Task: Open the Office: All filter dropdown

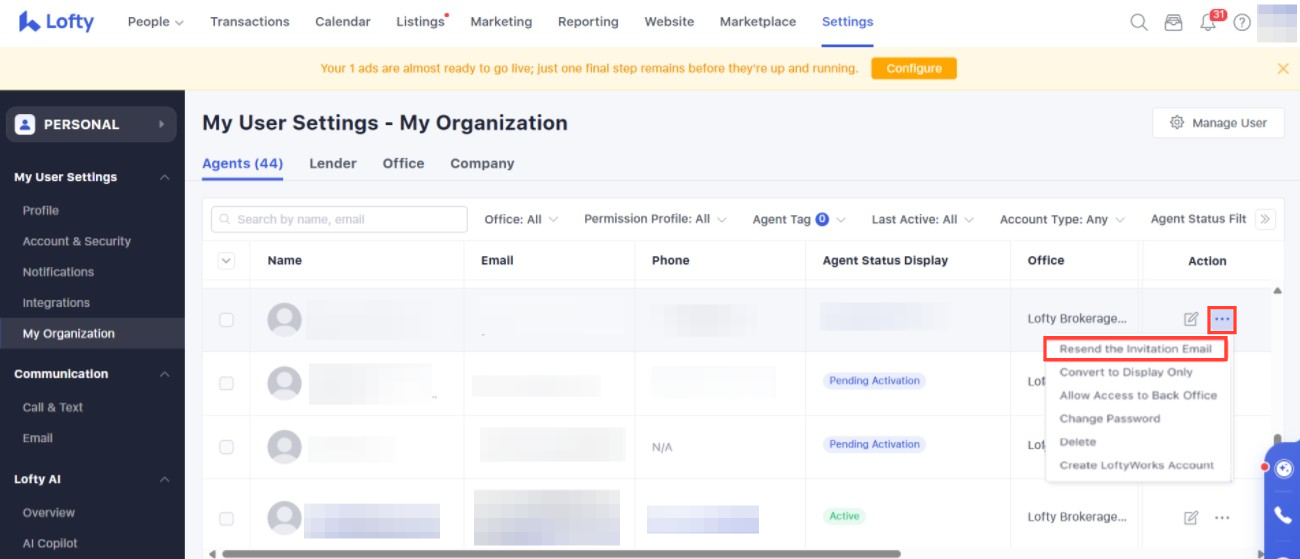Action: pos(521,219)
